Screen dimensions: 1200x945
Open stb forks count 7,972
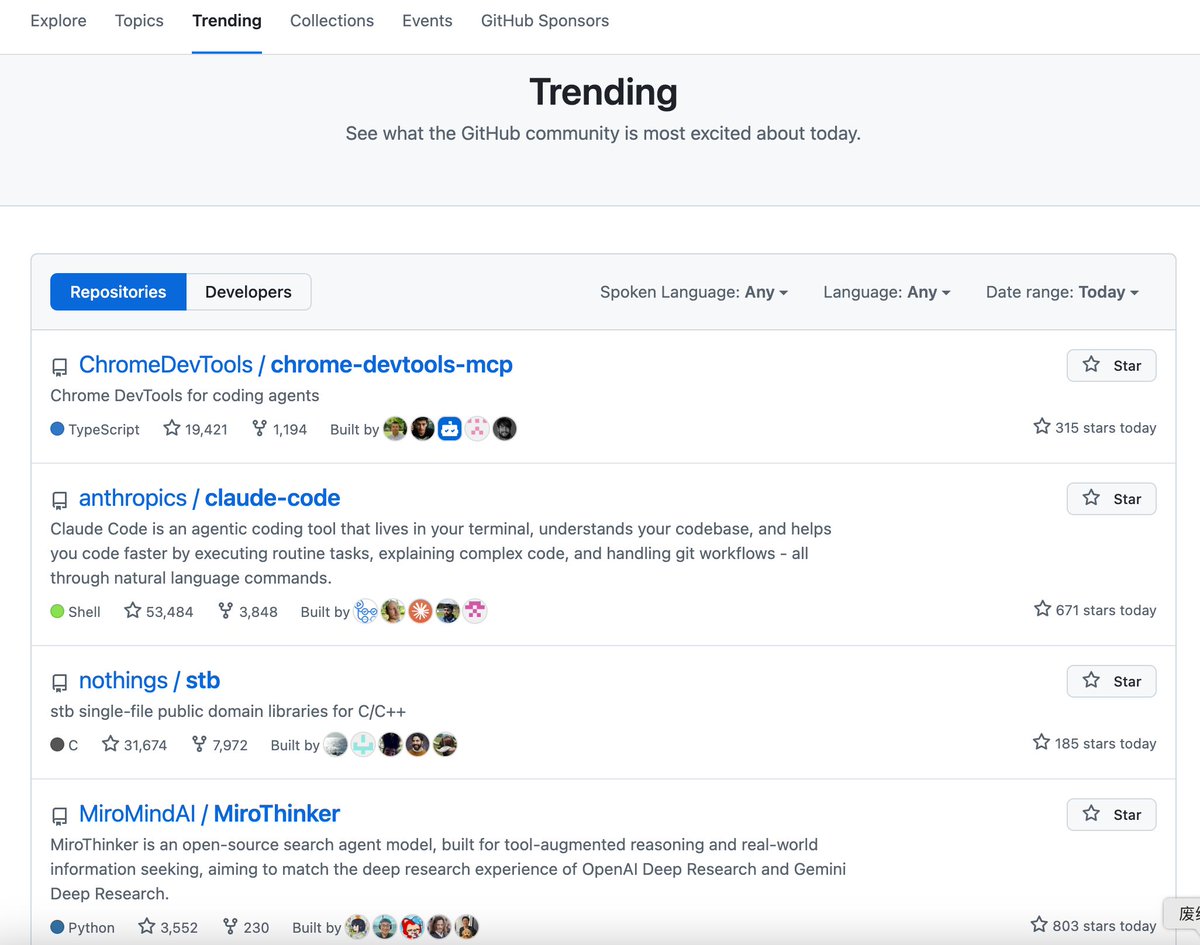219,745
